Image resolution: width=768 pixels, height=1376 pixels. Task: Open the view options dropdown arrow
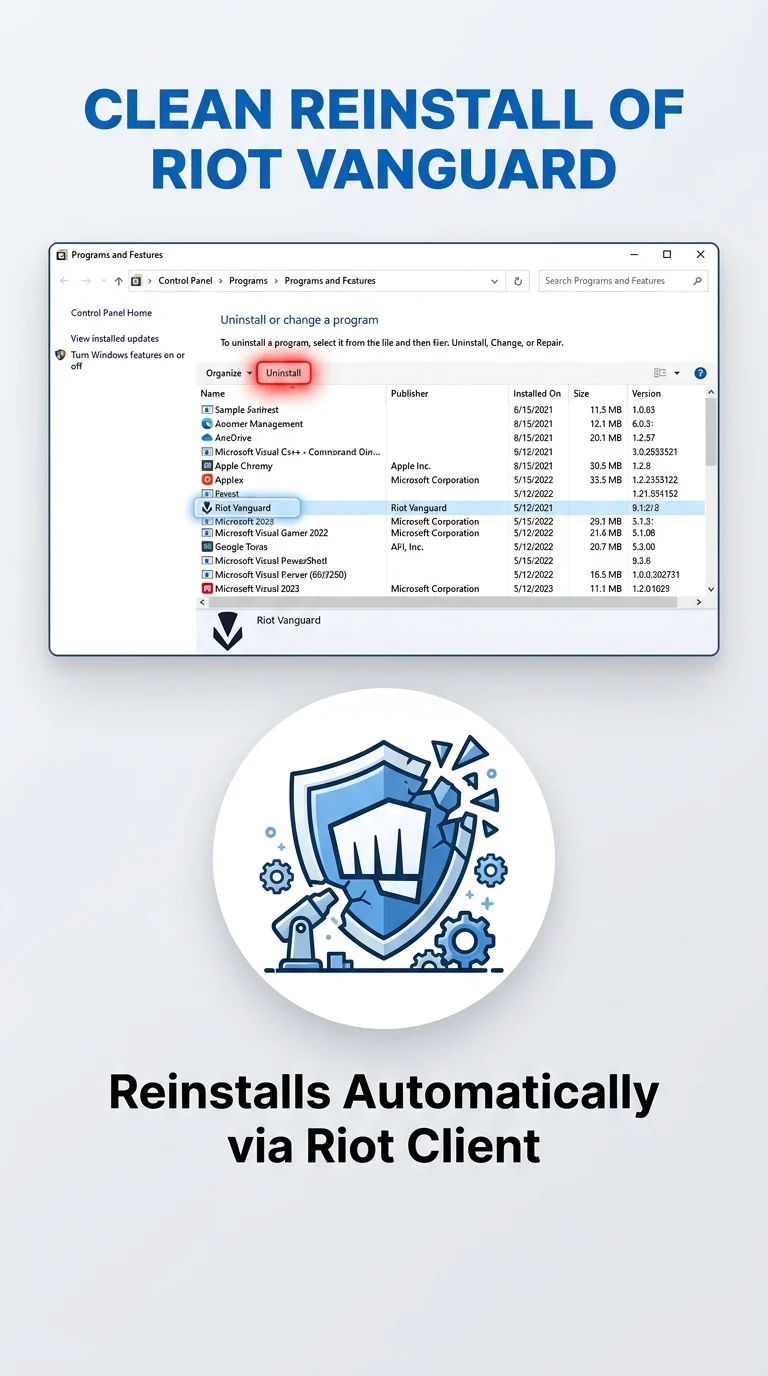tap(677, 373)
